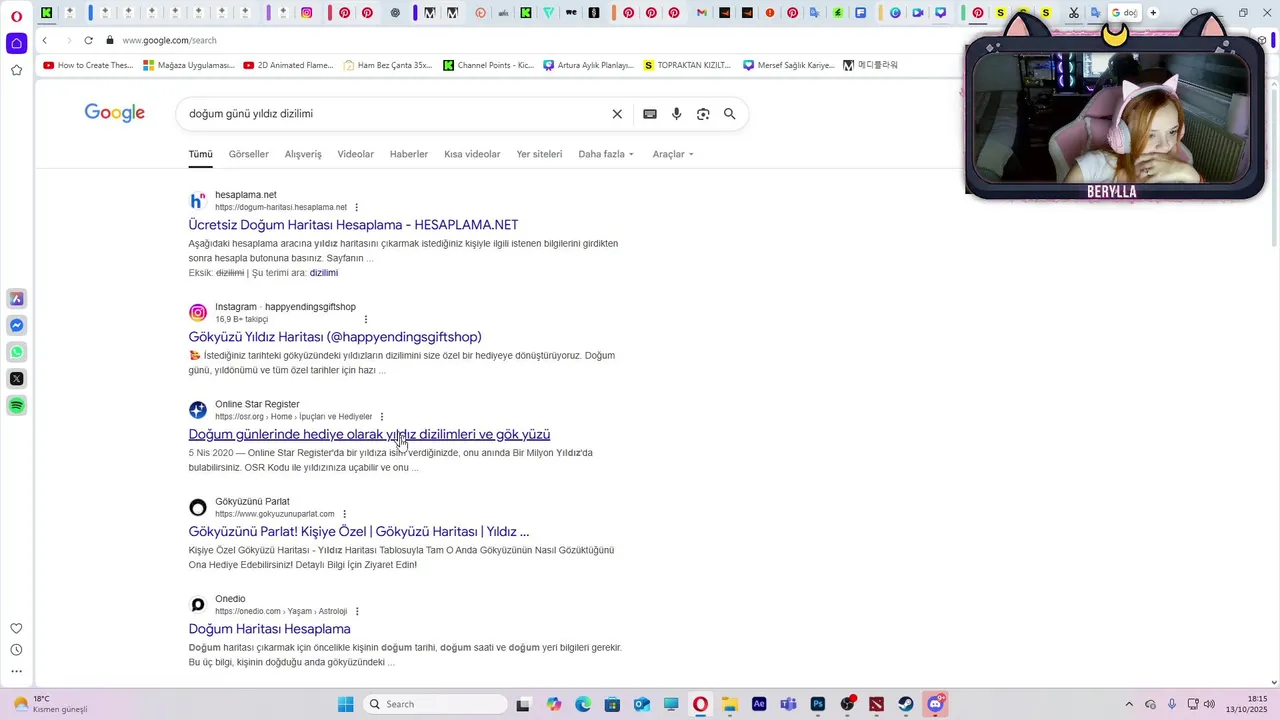Open Discord from the taskbar
Screen dimensions: 1280x720
coord(936,704)
